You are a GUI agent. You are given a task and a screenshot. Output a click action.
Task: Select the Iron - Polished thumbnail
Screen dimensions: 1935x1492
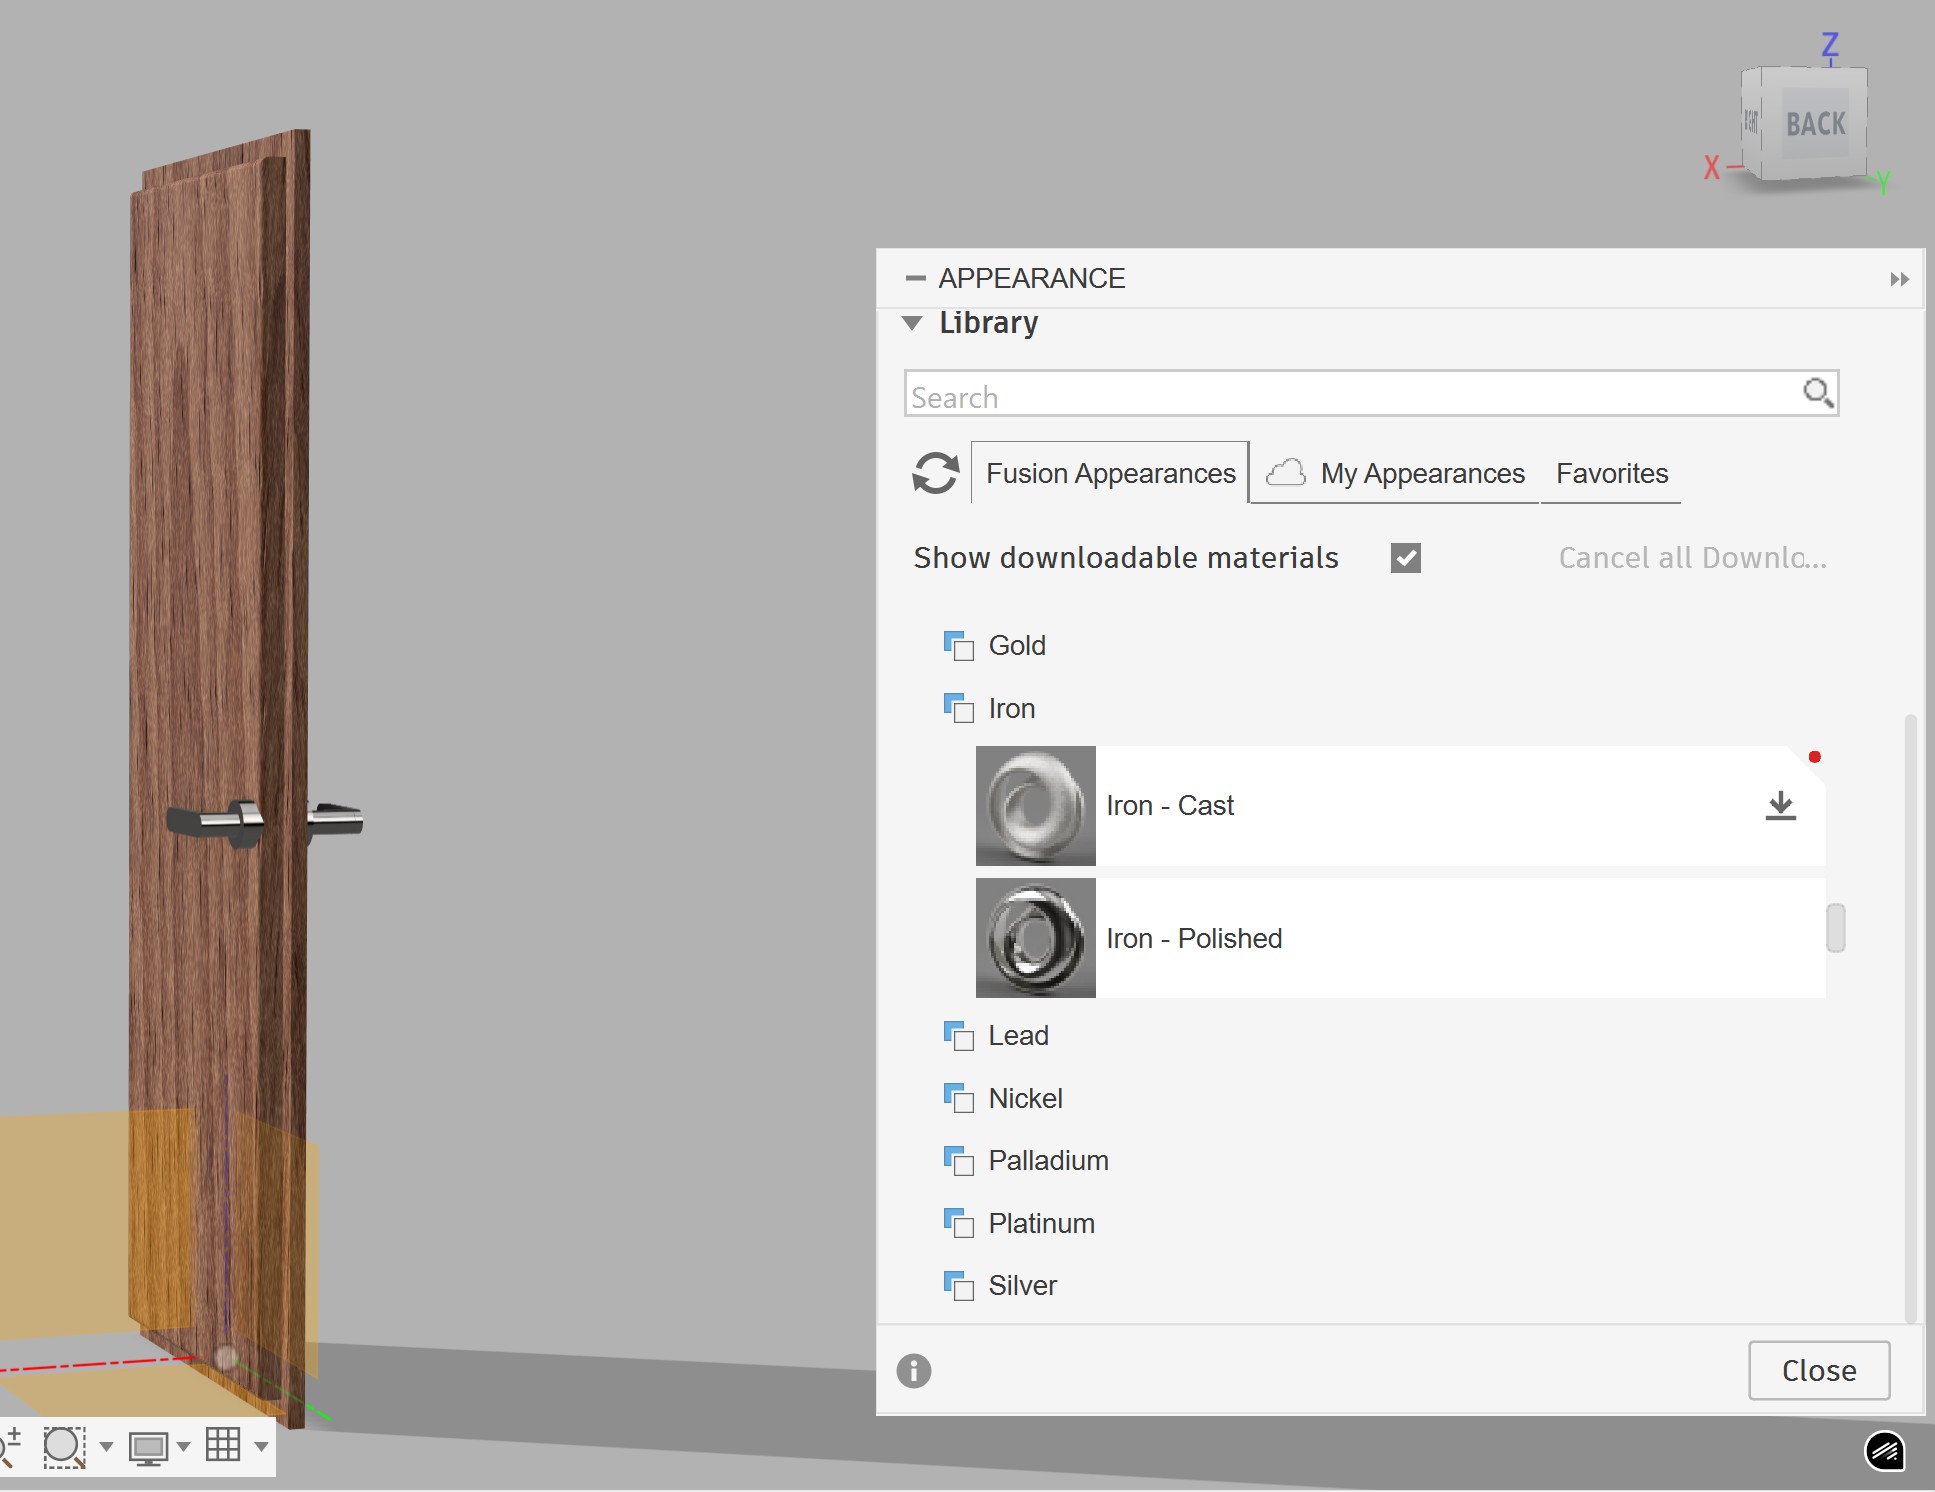1035,938
